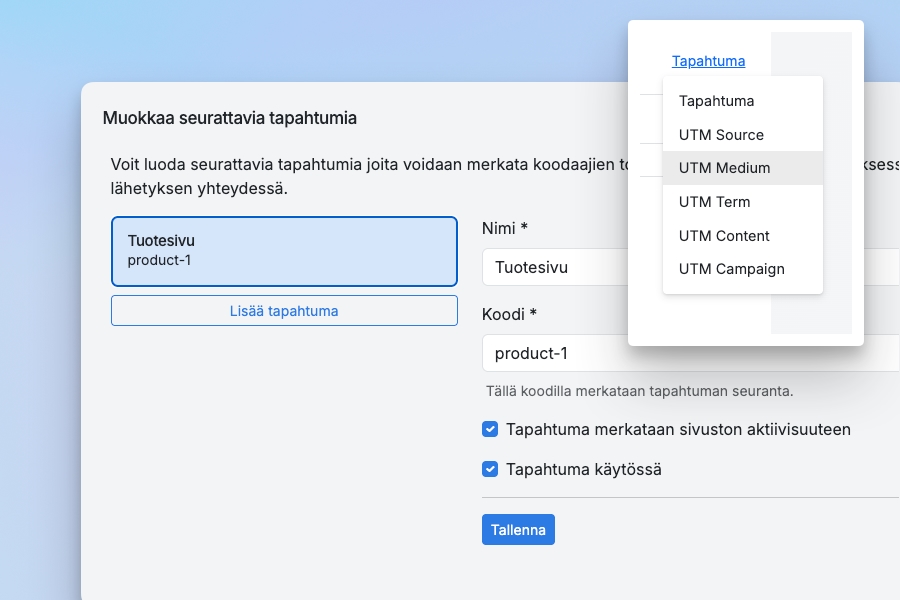
Task: Select Tapahtuma option in dropdown list
Action: 716,101
